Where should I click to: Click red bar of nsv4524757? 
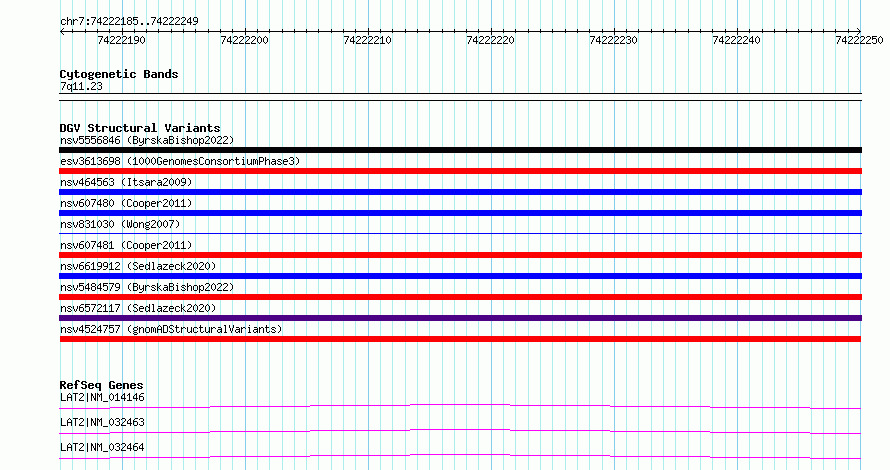coord(460,339)
